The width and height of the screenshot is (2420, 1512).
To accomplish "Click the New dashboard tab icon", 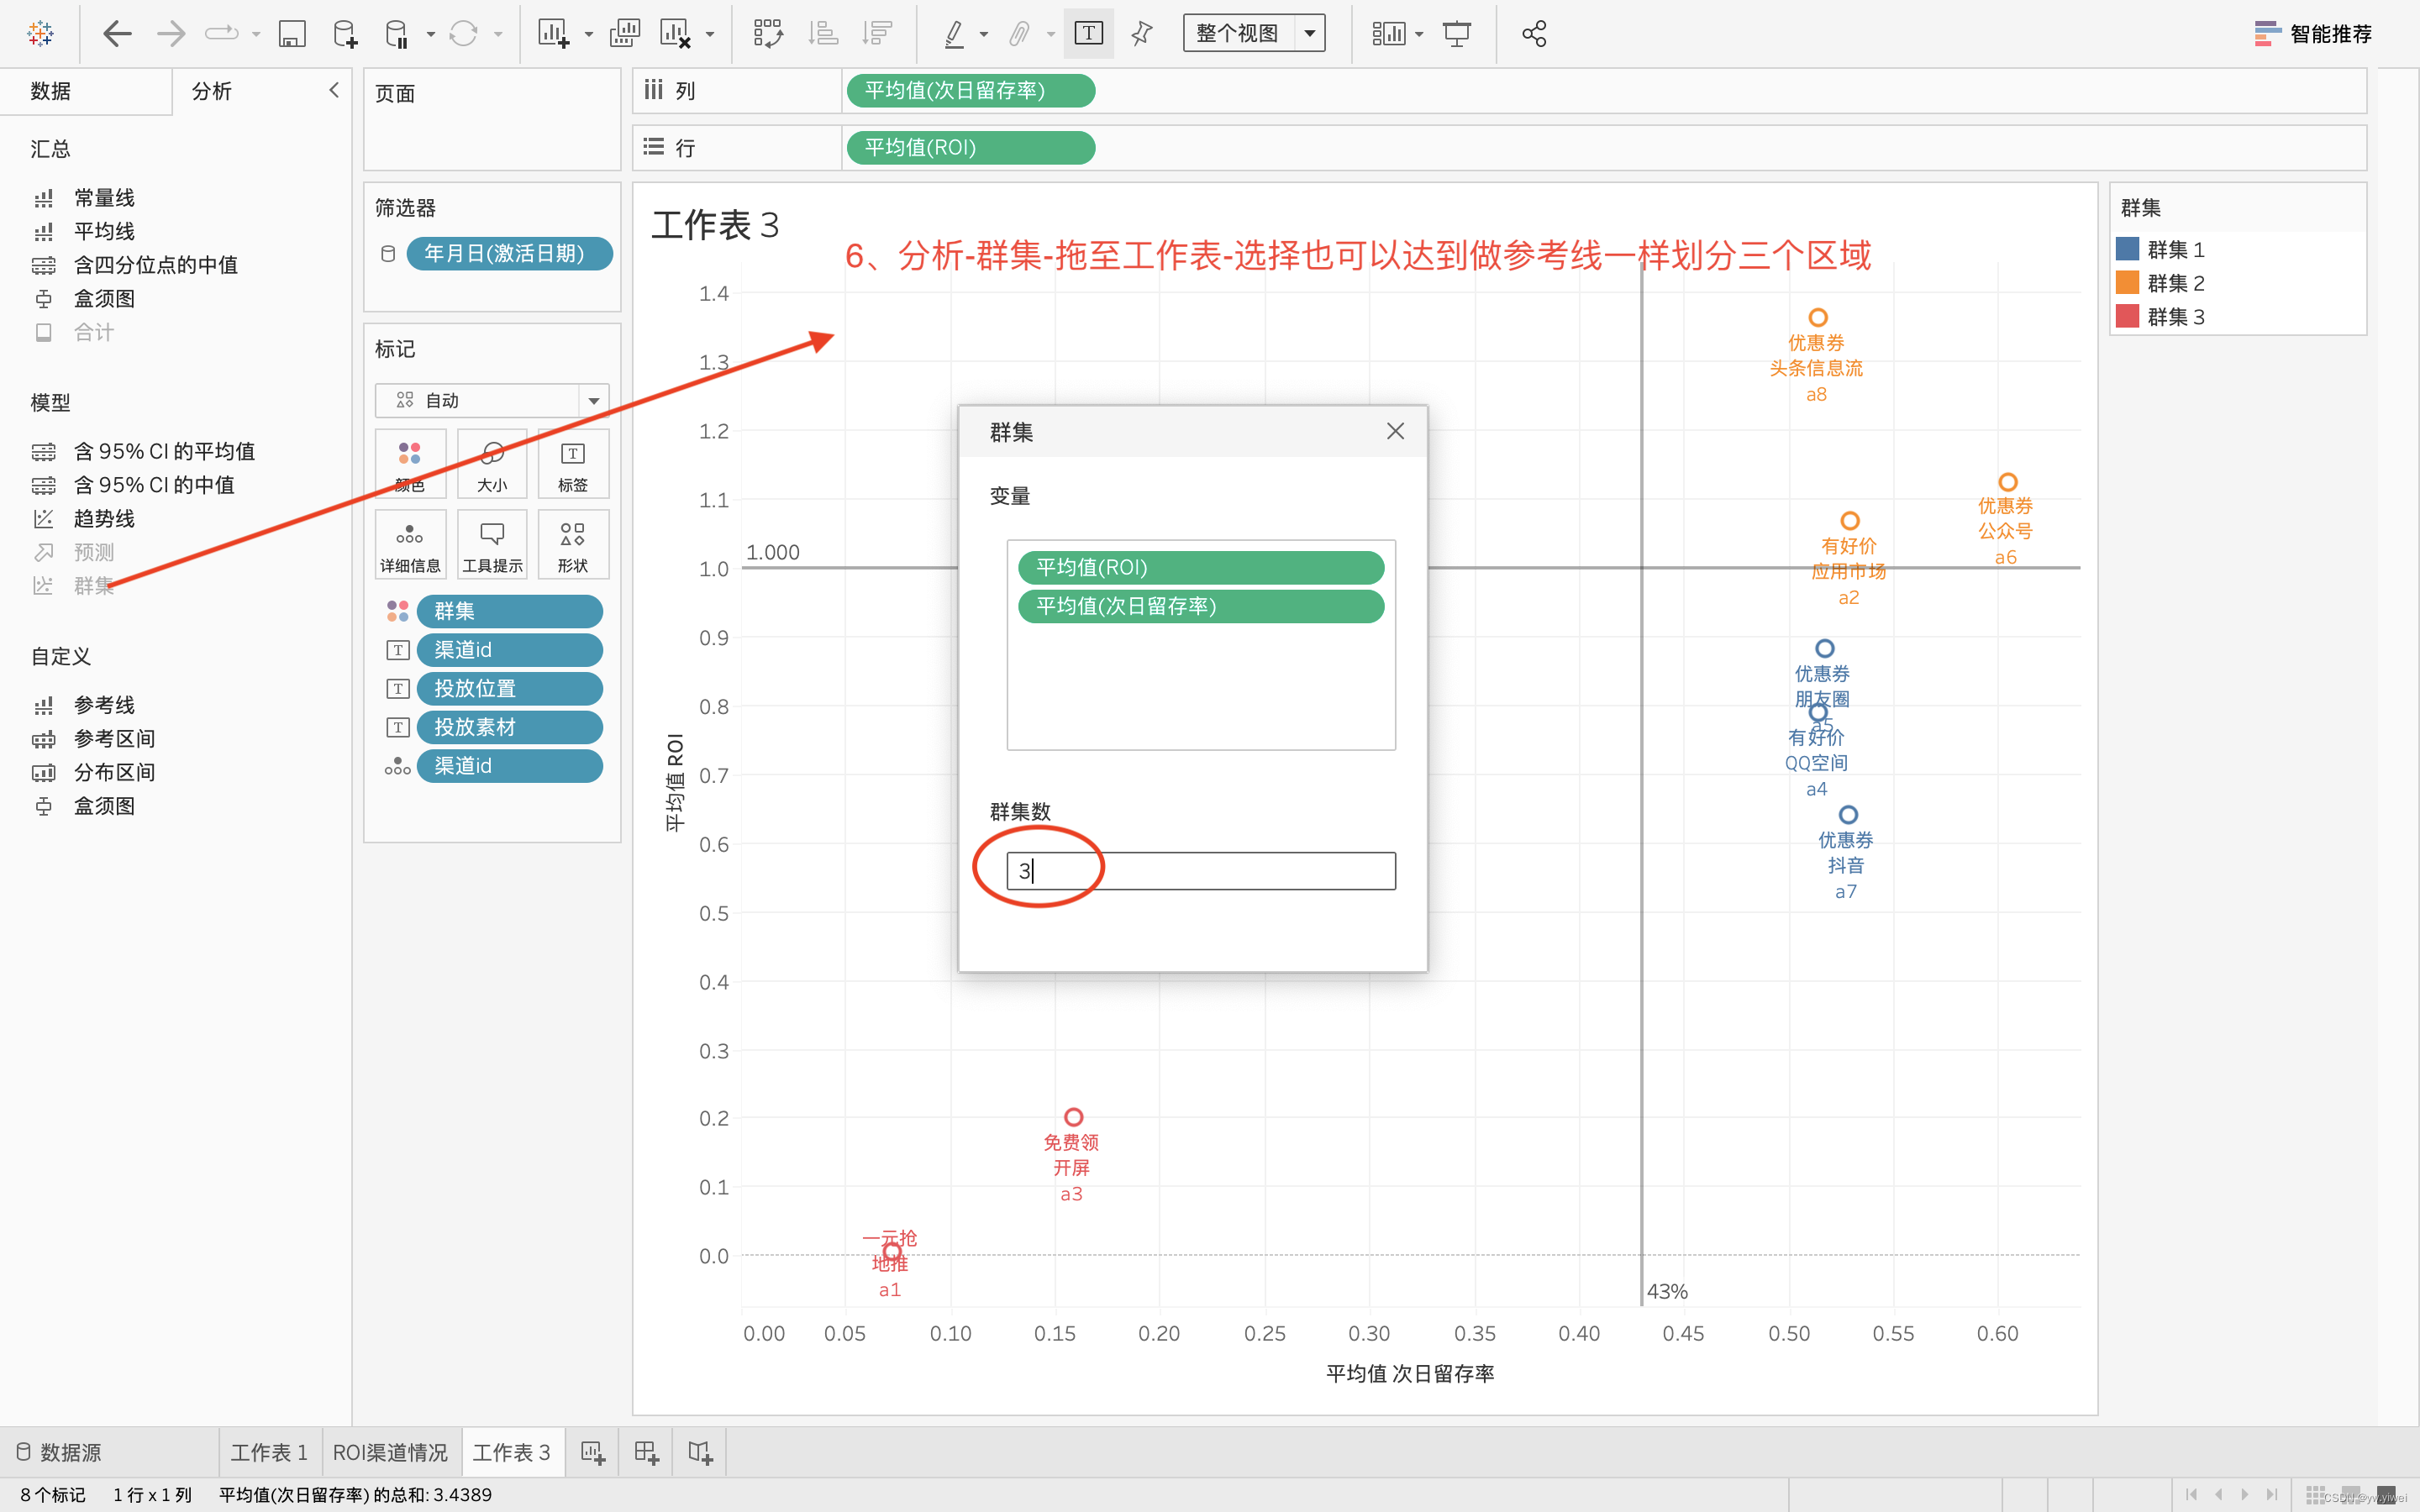I will [646, 1452].
